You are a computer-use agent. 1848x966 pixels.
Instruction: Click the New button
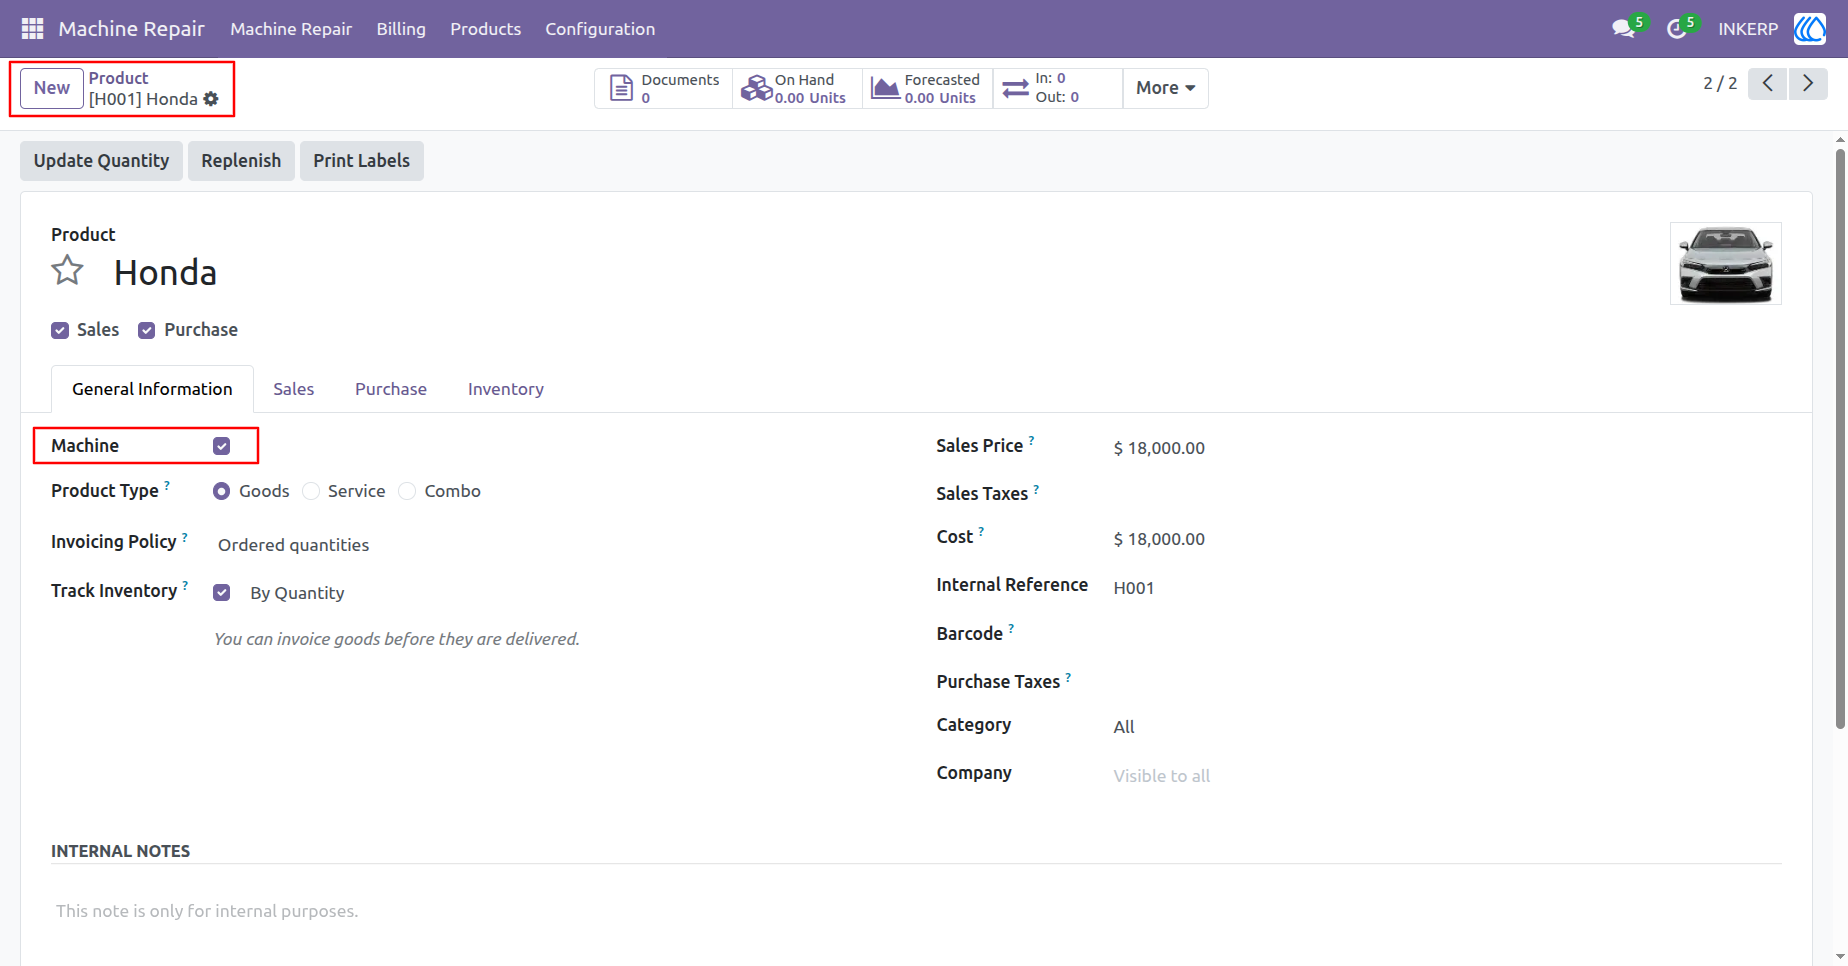click(52, 88)
